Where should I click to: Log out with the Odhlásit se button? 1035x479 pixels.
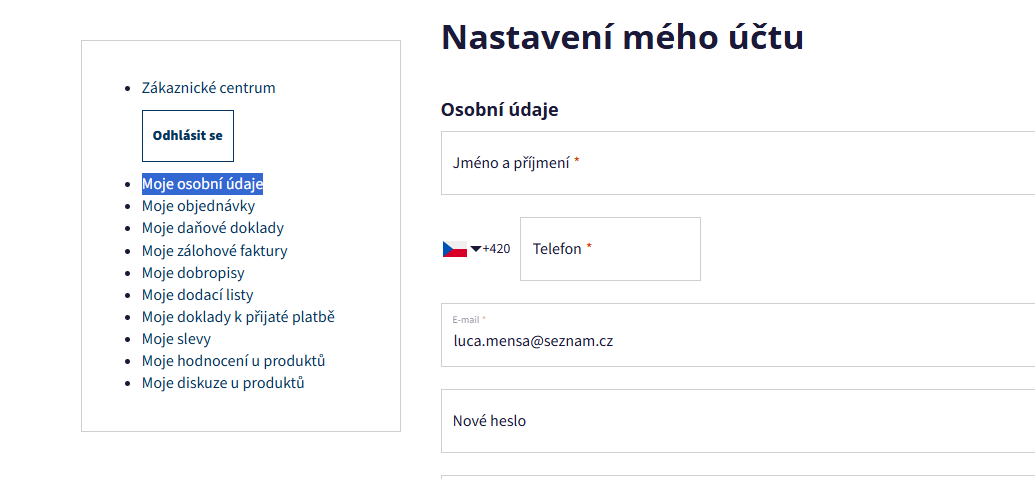pos(188,136)
